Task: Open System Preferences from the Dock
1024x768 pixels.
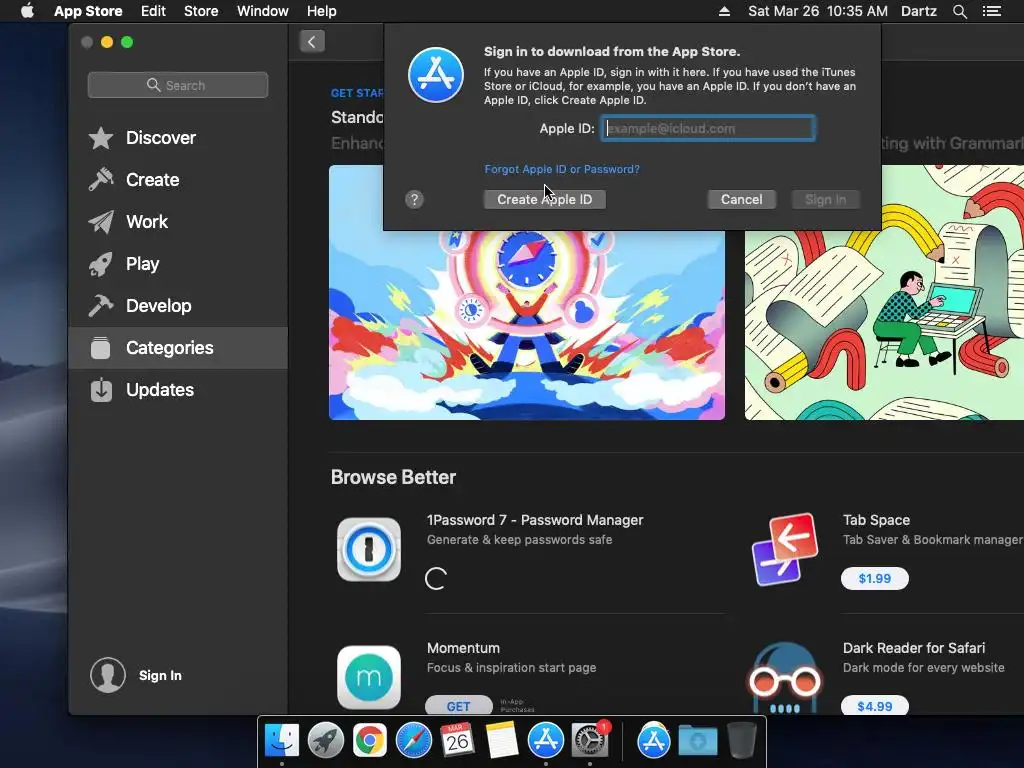Action: [x=590, y=741]
